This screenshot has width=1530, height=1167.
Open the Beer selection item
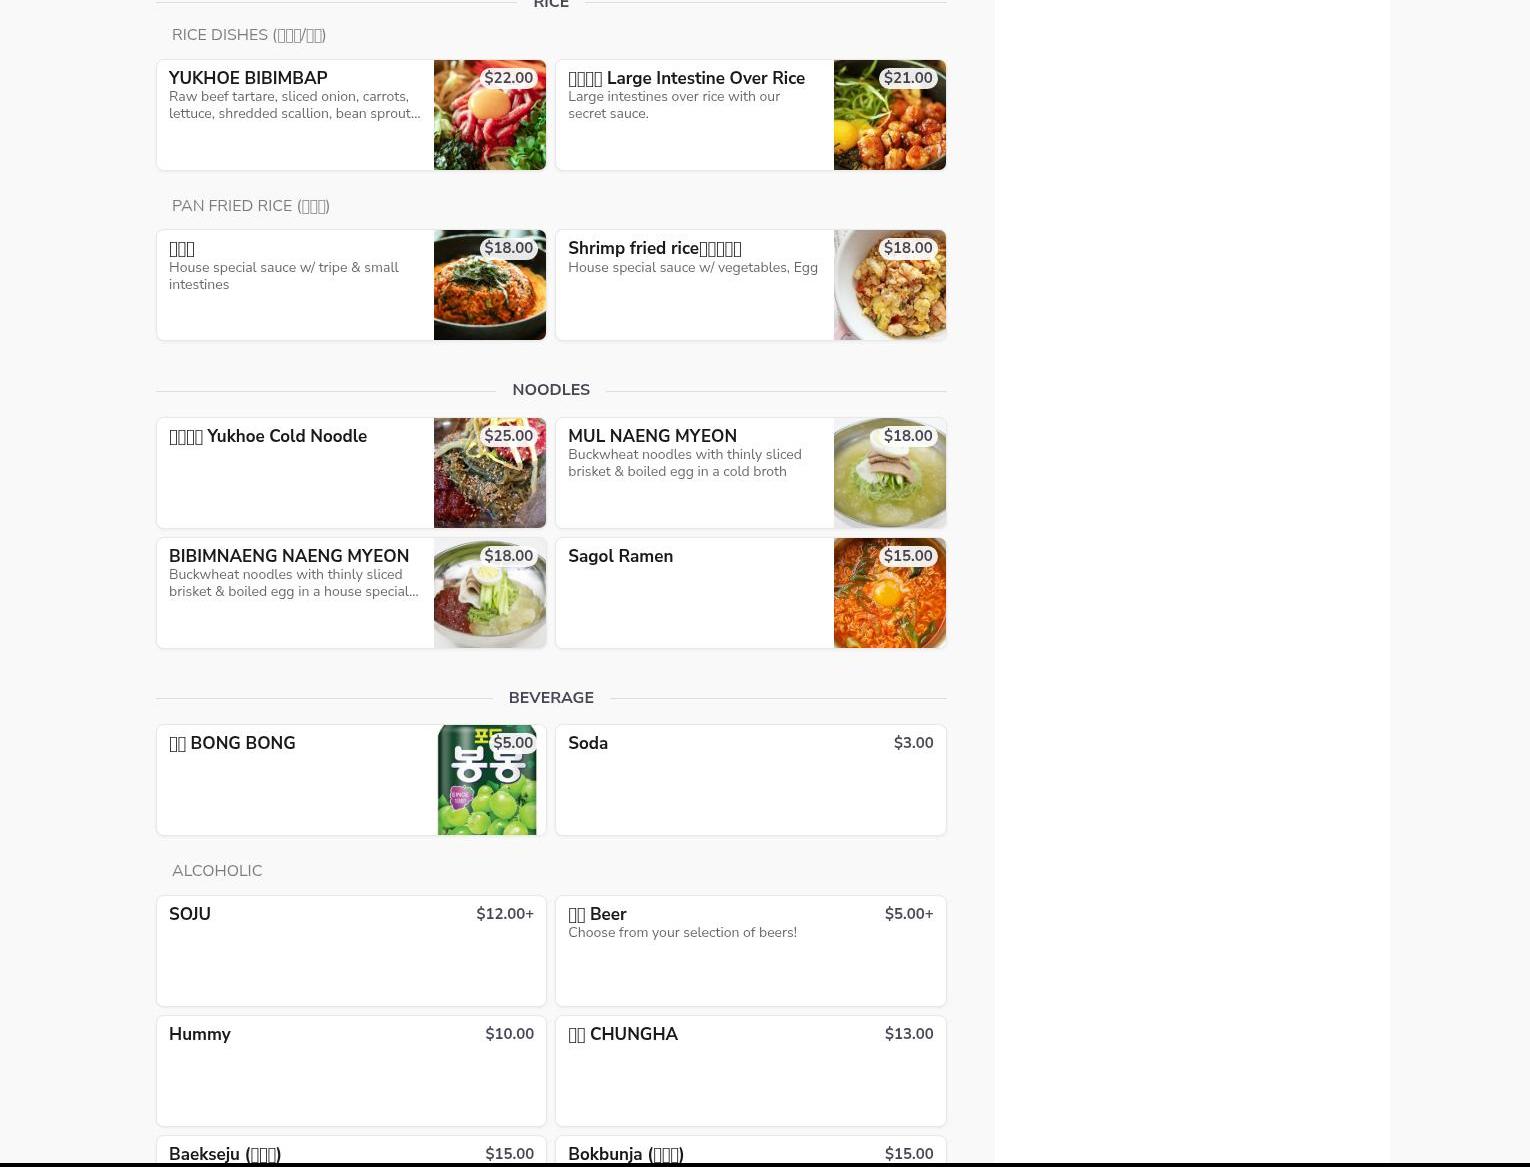pos(751,951)
